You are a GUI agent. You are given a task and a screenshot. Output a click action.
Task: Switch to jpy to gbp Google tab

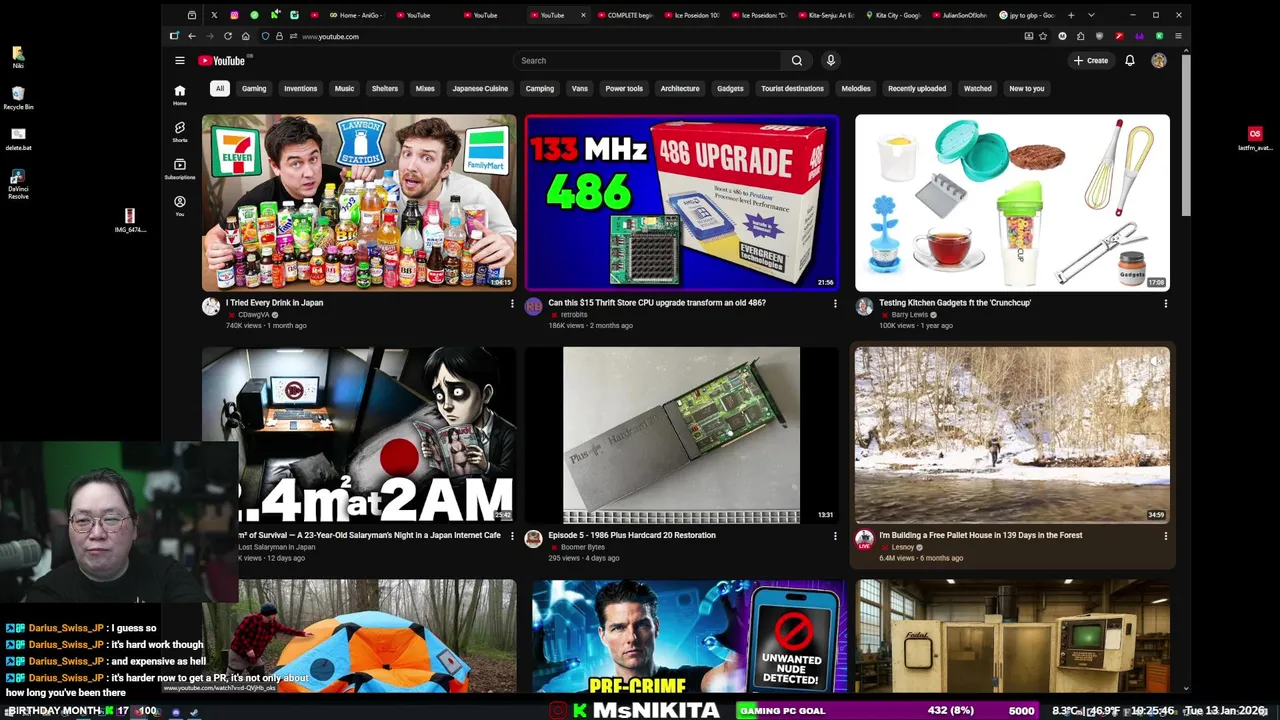(x=1027, y=15)
